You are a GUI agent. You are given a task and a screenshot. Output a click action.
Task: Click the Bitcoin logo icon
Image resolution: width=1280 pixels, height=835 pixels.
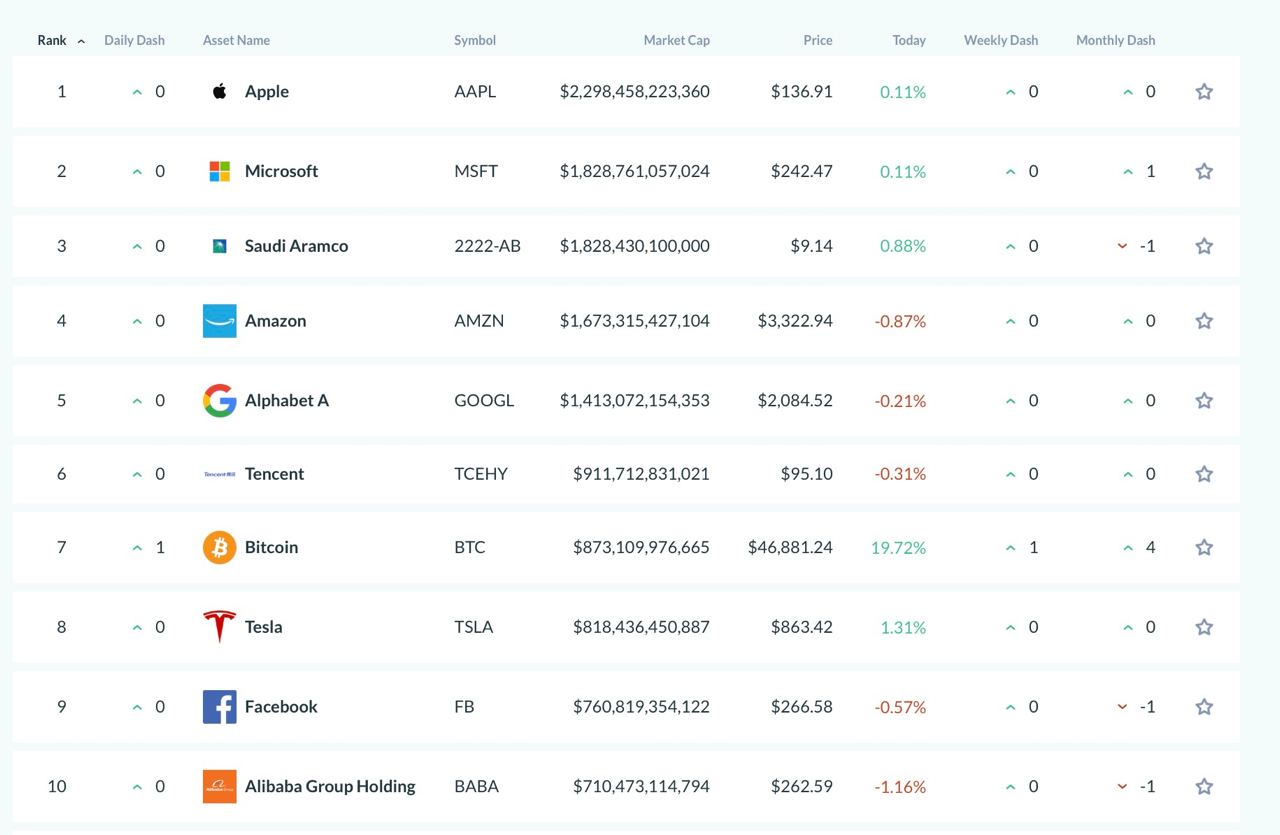[x=220, y=547]
